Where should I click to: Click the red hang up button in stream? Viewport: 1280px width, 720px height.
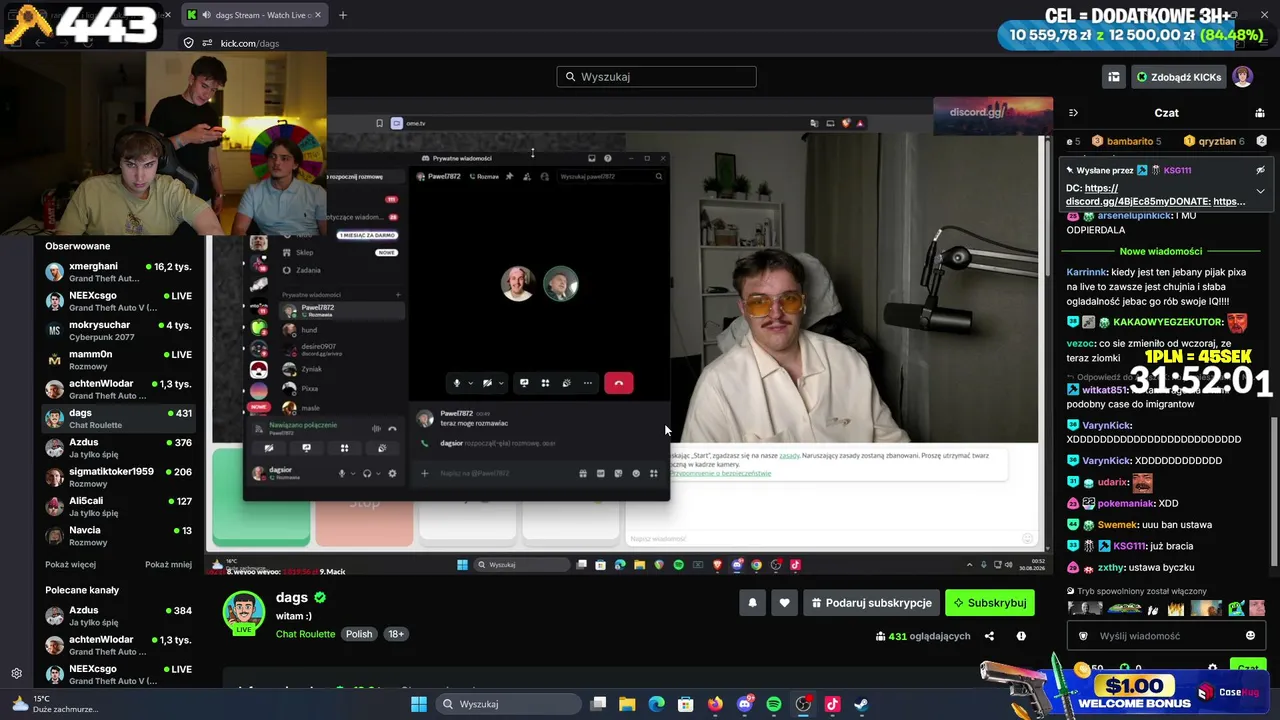pyautogui.click(x=618, y=383)
